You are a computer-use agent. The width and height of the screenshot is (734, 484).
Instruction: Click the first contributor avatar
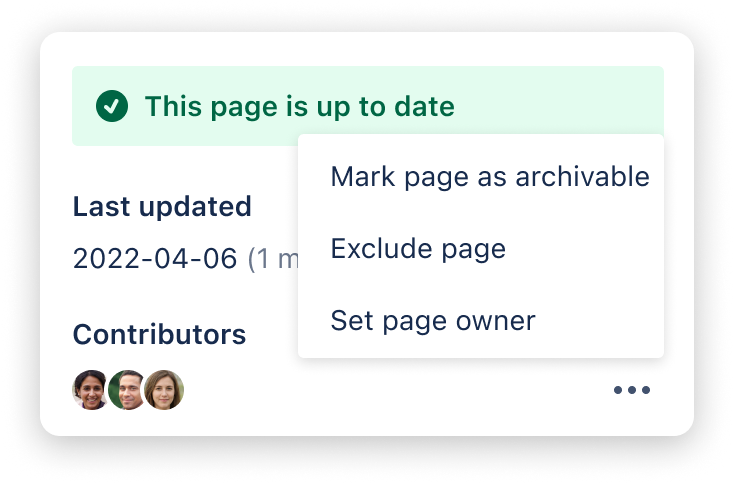[x=90, y=390]
